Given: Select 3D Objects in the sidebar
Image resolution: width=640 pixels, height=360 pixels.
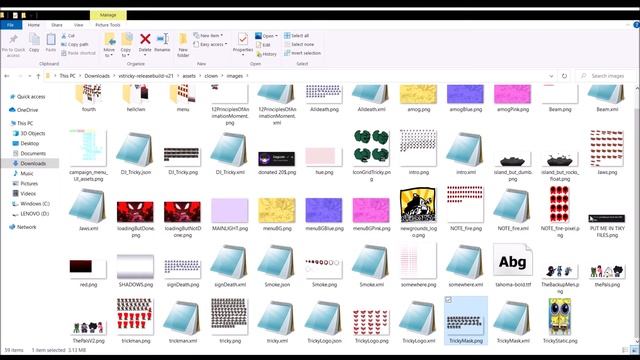Looking at the screenshot, I should click(x=29, y=133).
